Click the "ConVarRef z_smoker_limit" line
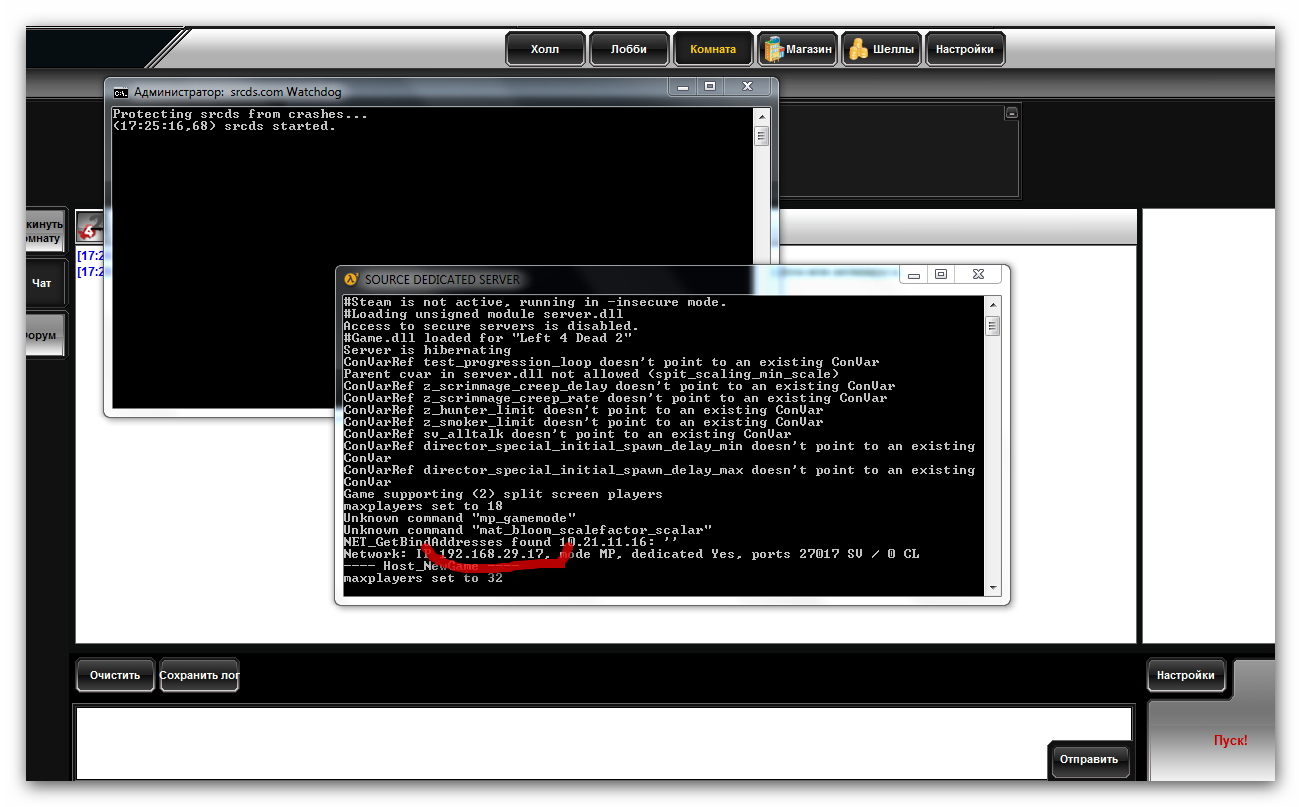 [x=583, y=422]
